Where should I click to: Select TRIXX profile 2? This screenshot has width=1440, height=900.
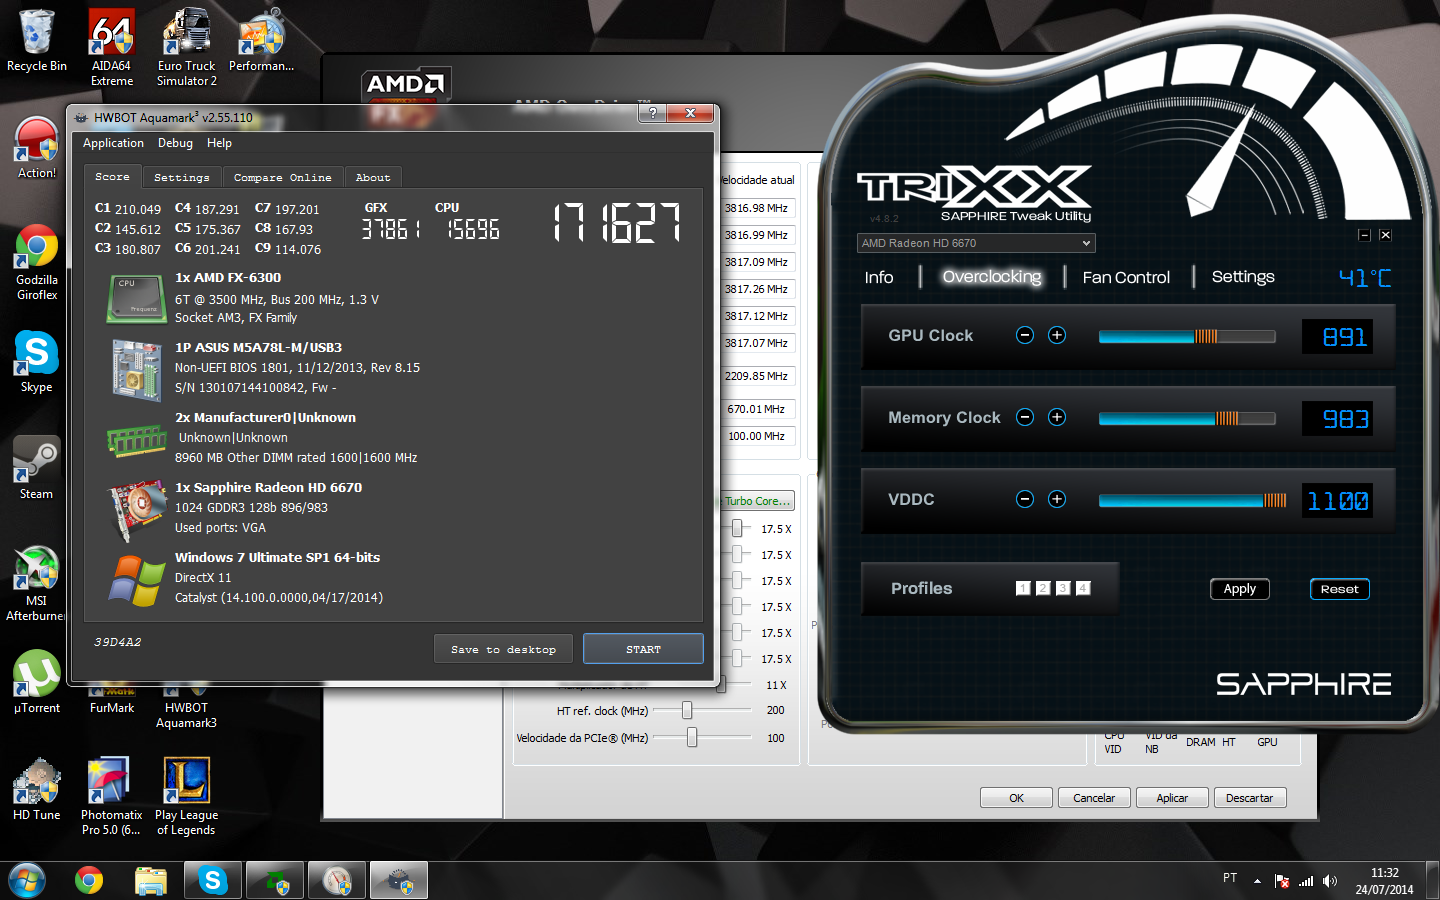(1043, 588)
